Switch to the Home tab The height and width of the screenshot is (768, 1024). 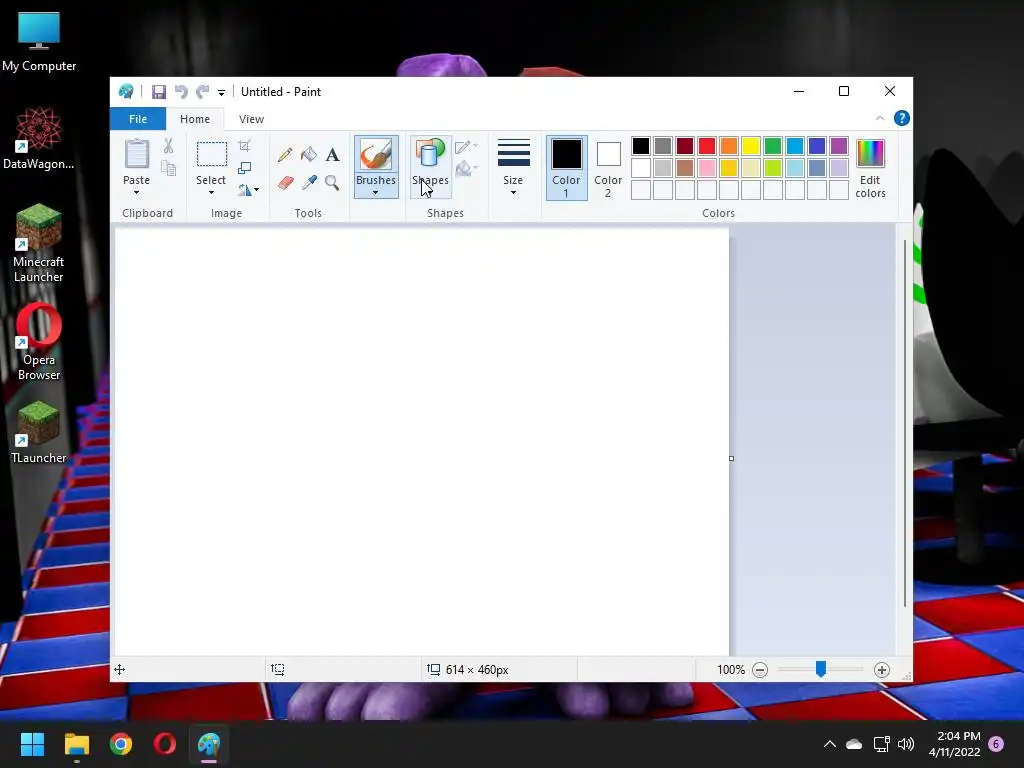coord(195,119)
